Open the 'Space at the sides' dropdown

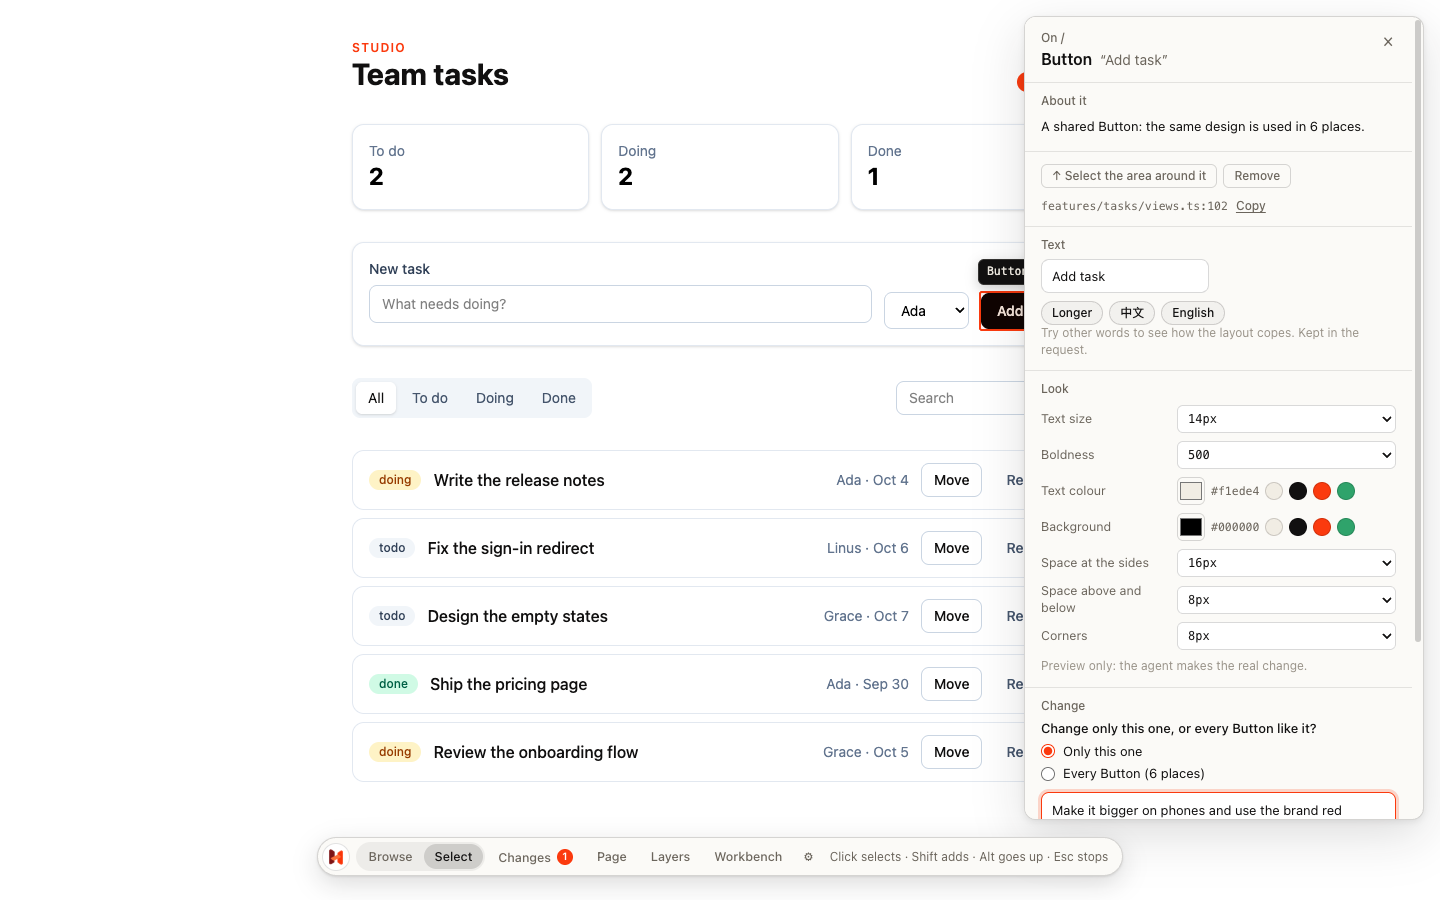coord(1286,563)
